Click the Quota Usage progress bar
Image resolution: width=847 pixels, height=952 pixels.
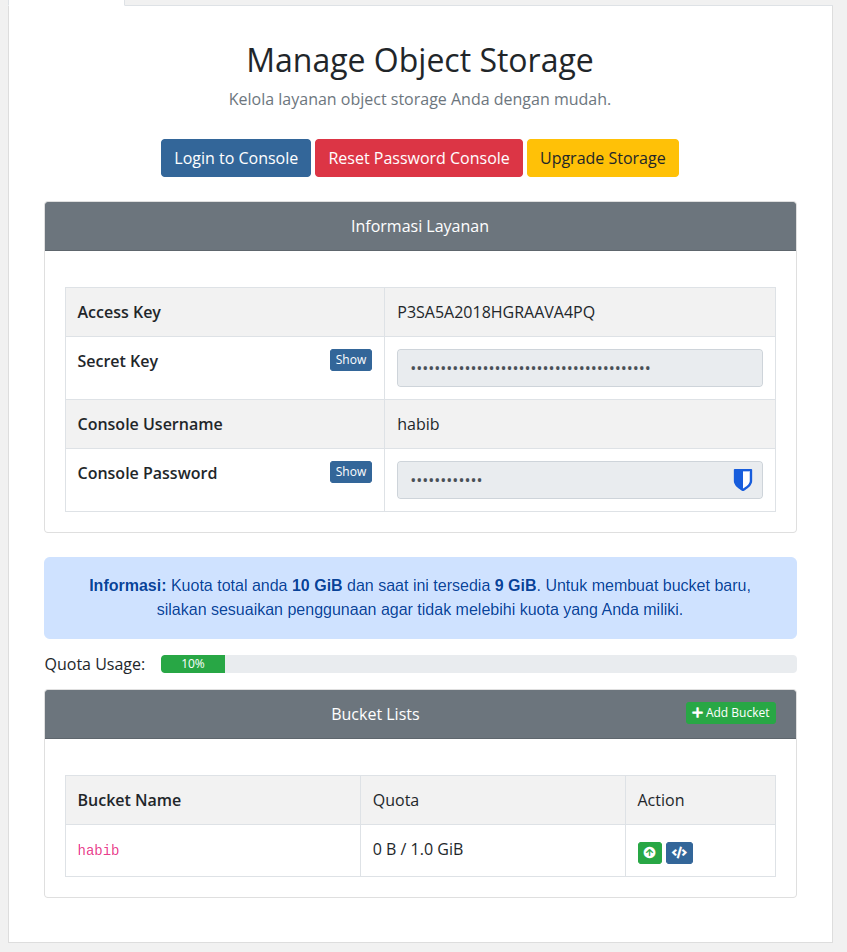point(478,664)
